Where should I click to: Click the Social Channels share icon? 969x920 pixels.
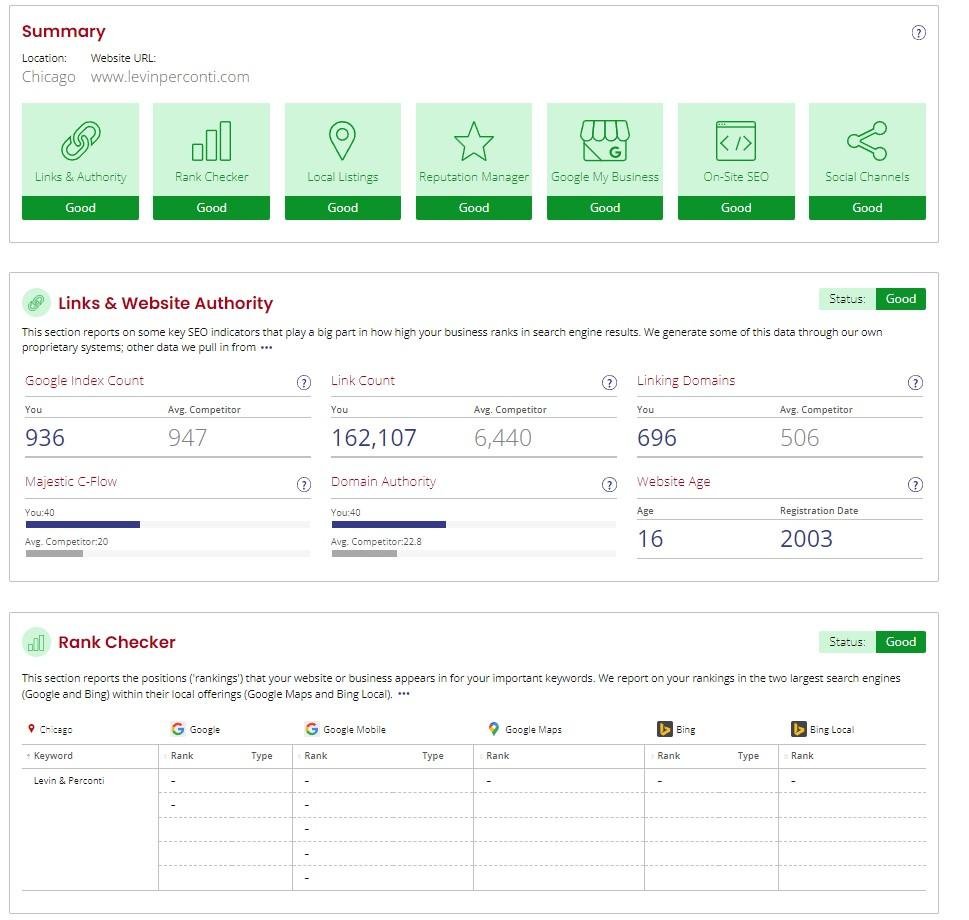pyautogui.click(x=866, y=141)
